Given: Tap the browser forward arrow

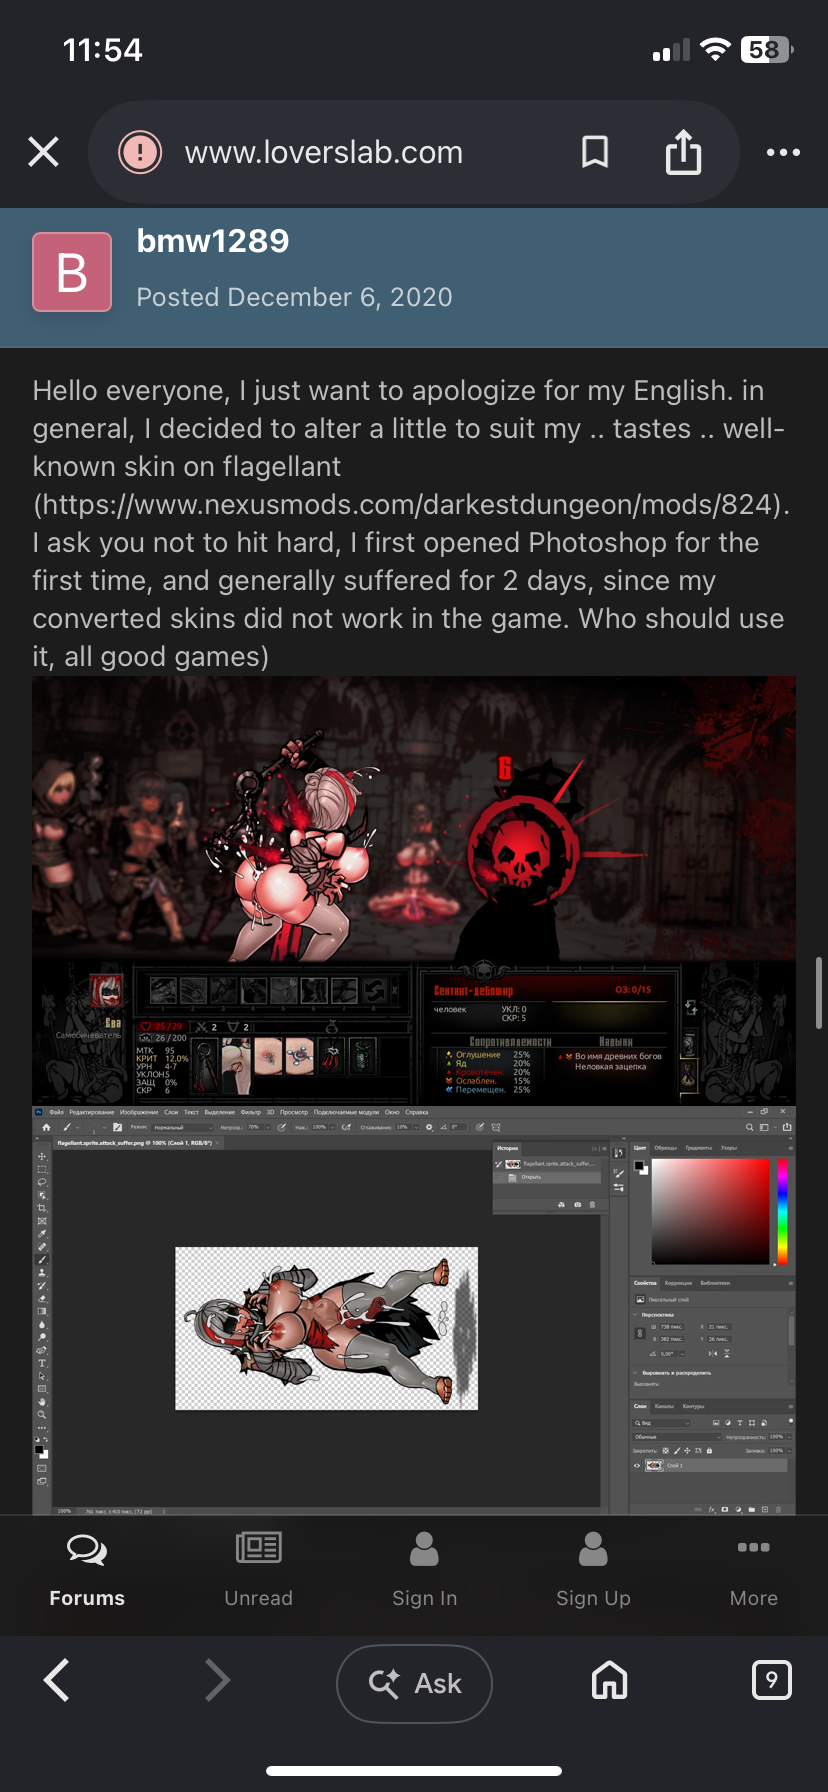Looking at the screenshot, I should click(217, 1680).
